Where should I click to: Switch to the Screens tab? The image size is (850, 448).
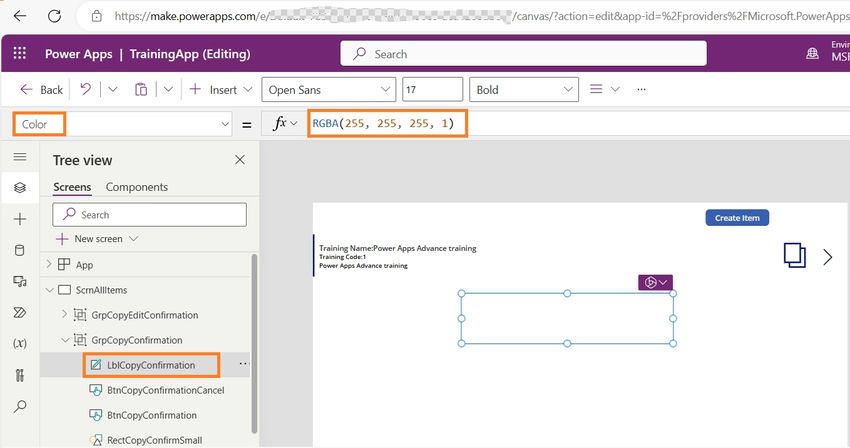click(x=72, y=187)
